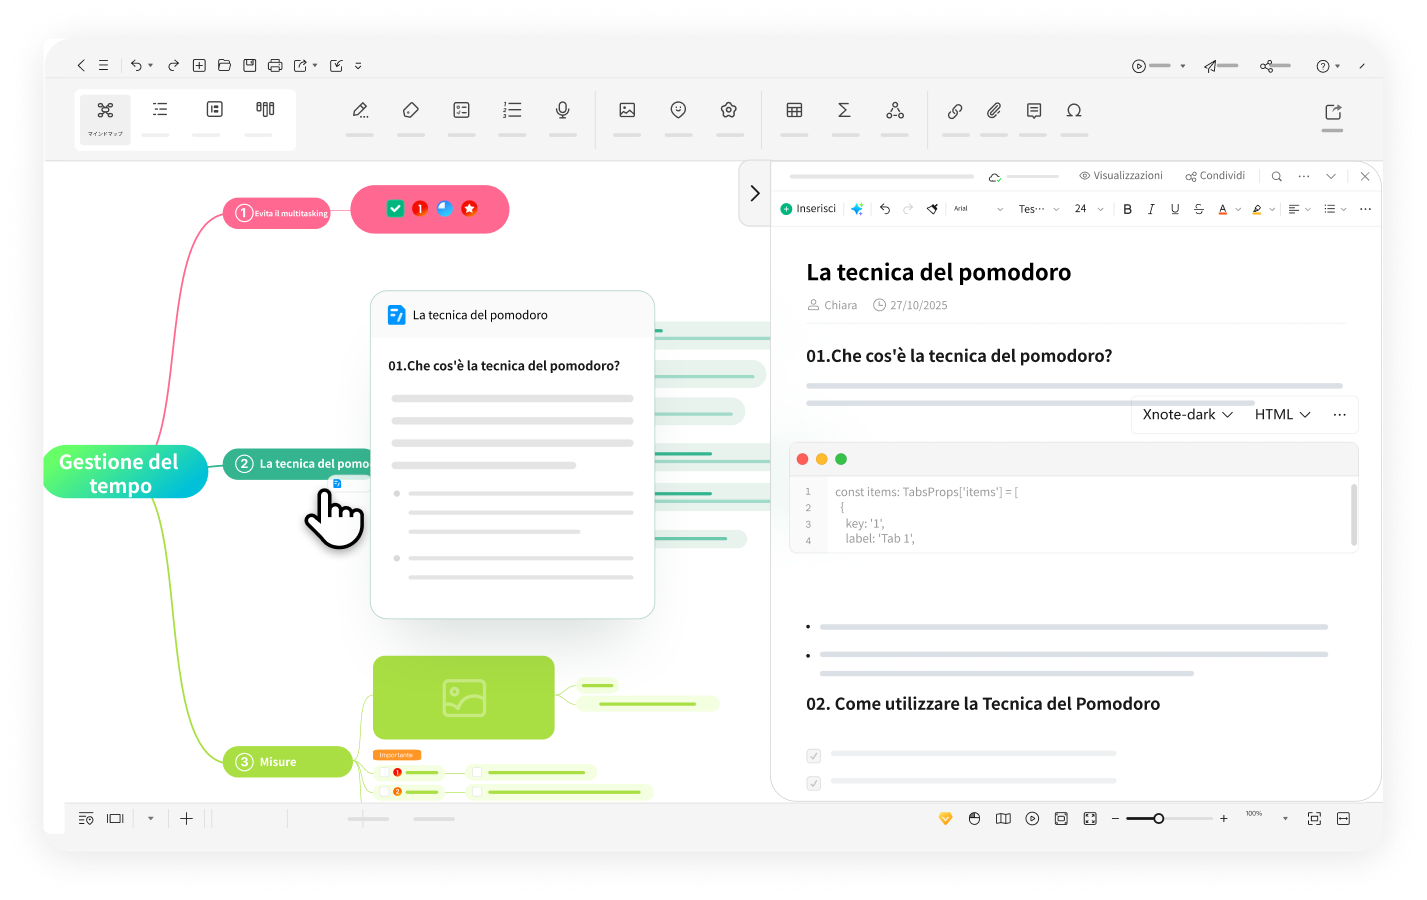Toggle bold formatting in the document toolbar

coord(1128,208)
